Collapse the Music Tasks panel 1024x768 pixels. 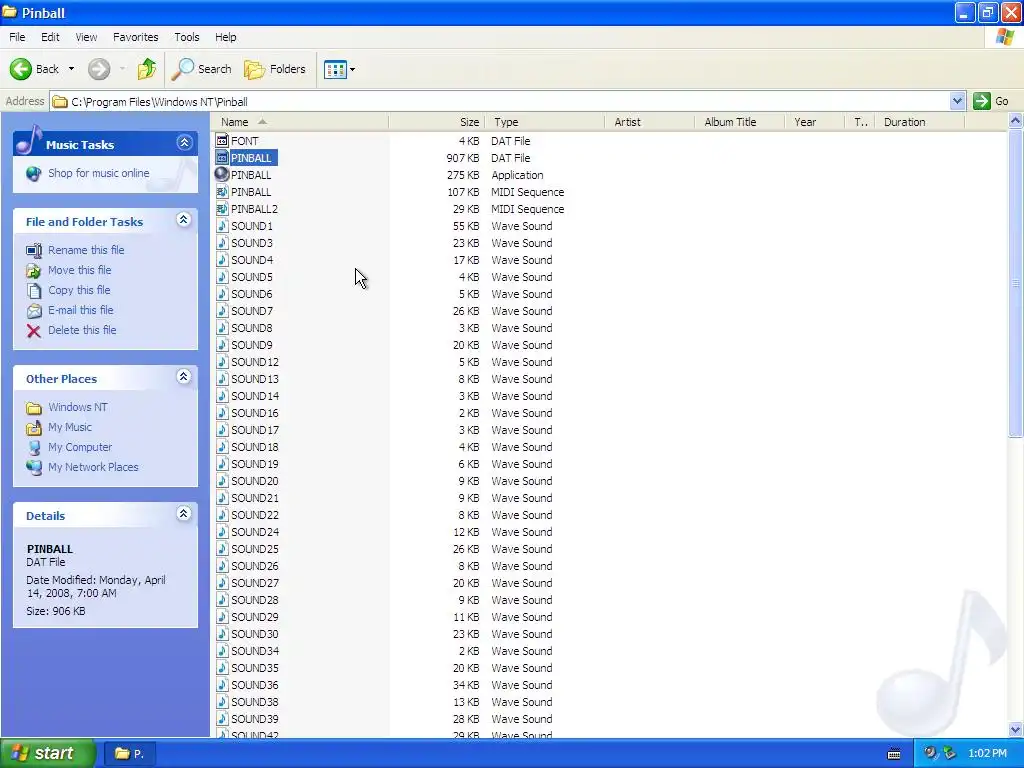pyautogui.click(x=185, y=143)
